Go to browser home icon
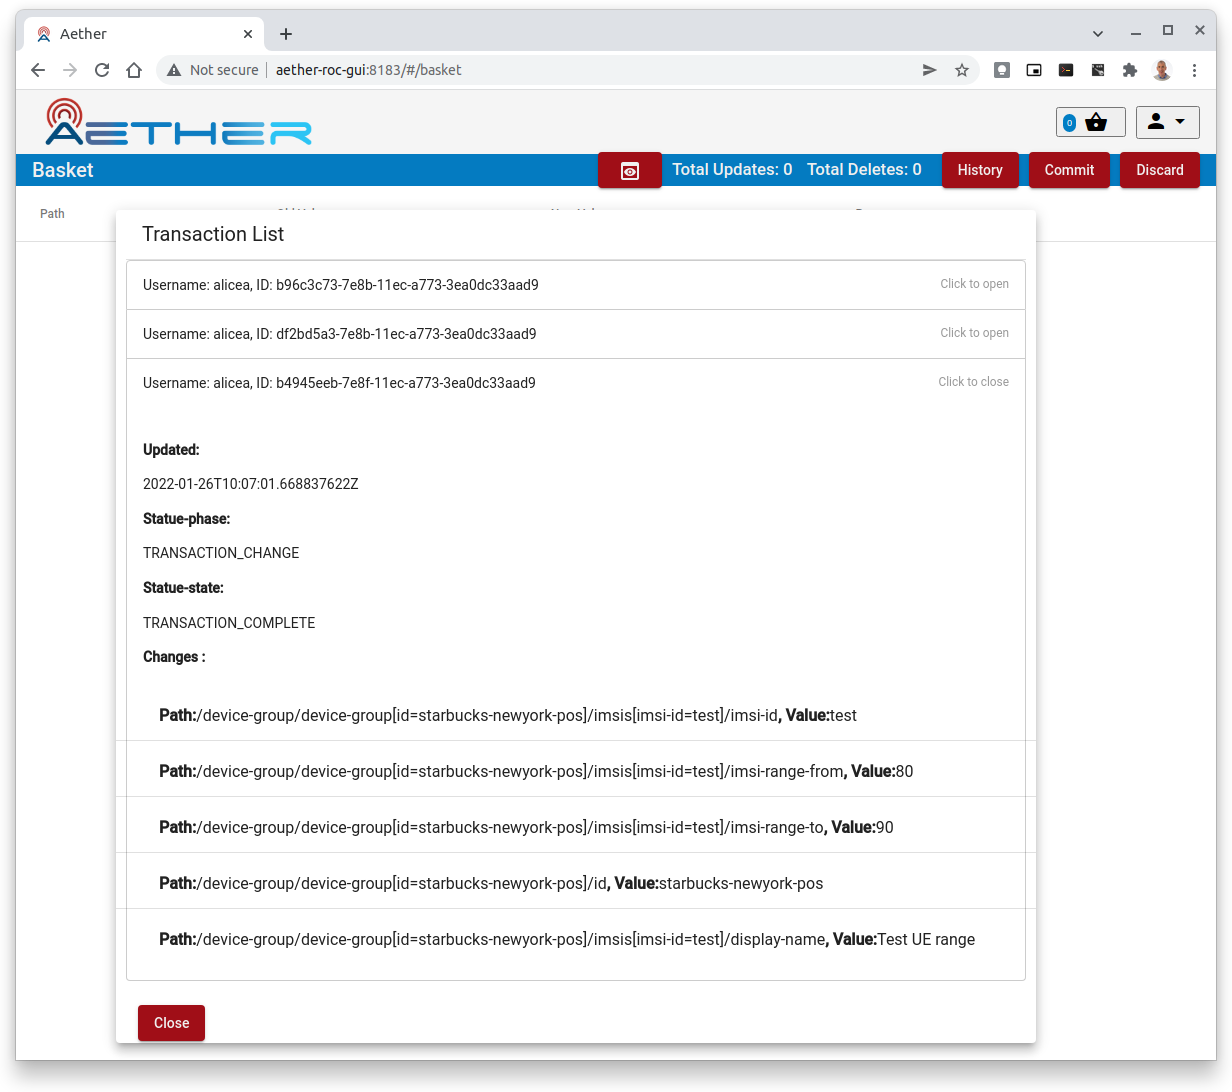The image size is (1232, 1092). click(134, 70)
